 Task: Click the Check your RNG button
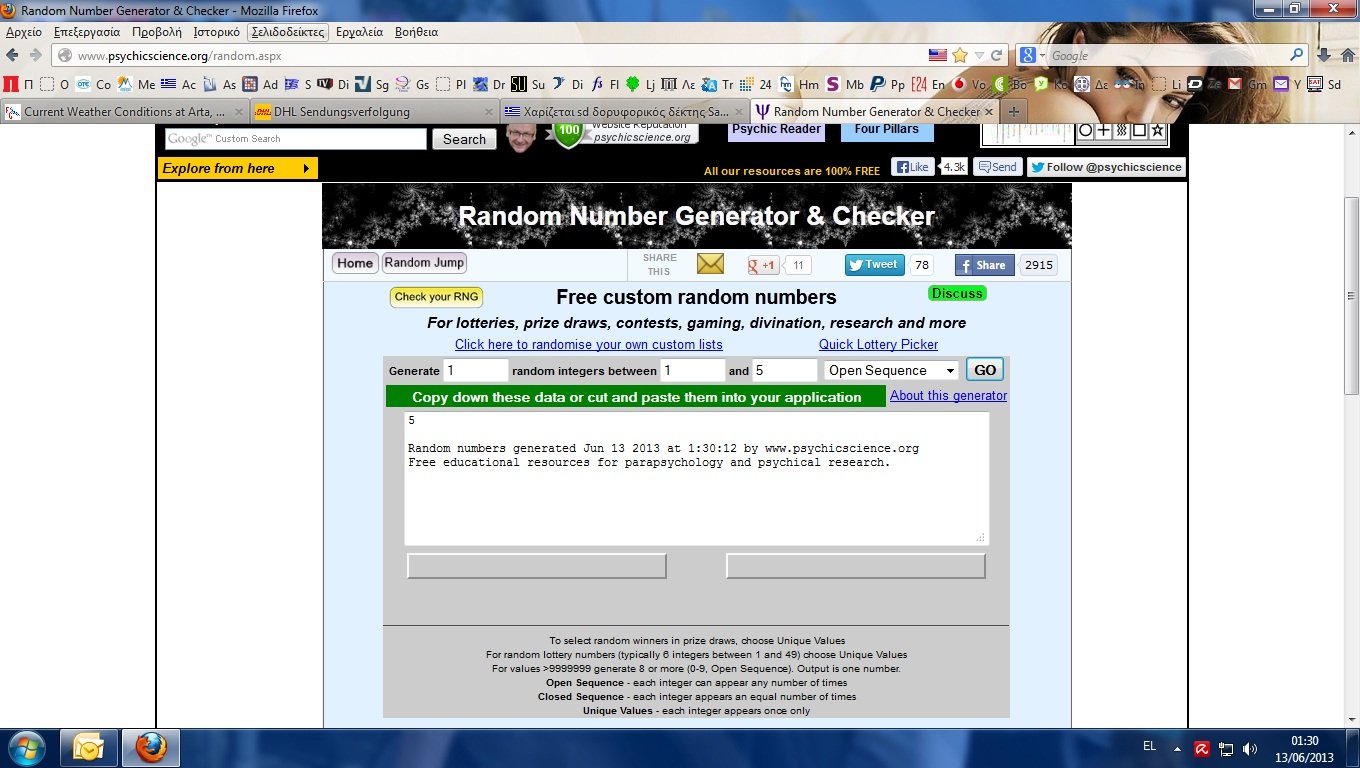[437, 297]
